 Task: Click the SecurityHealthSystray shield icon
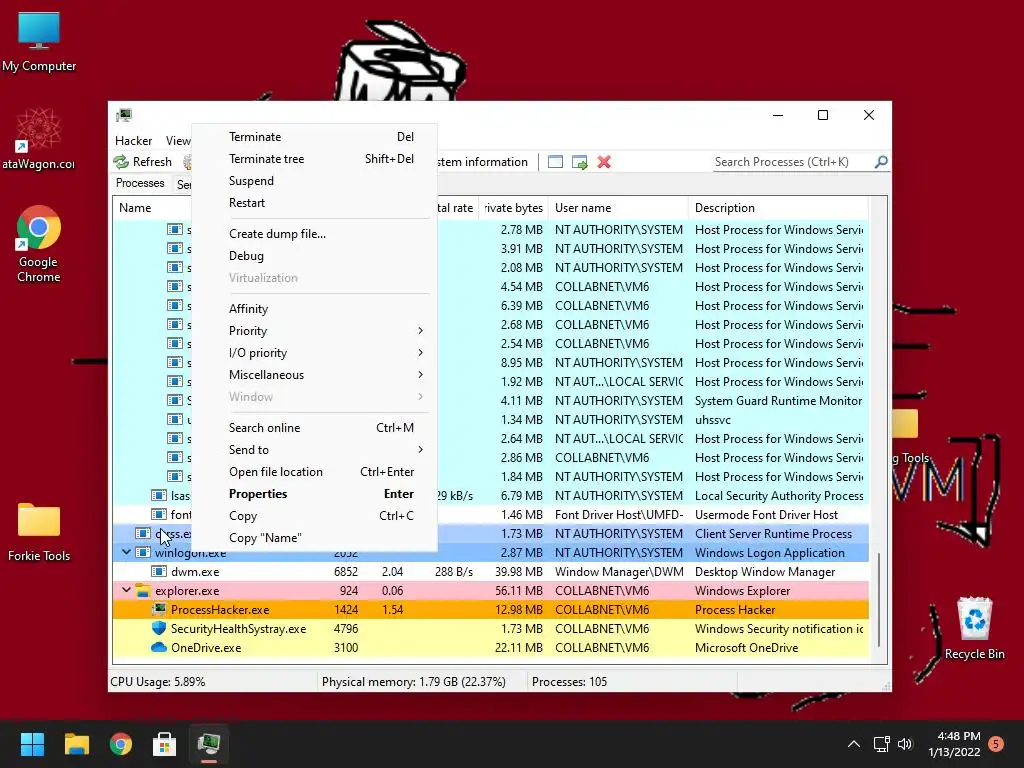pyautogui.click(x=159, y=628)
